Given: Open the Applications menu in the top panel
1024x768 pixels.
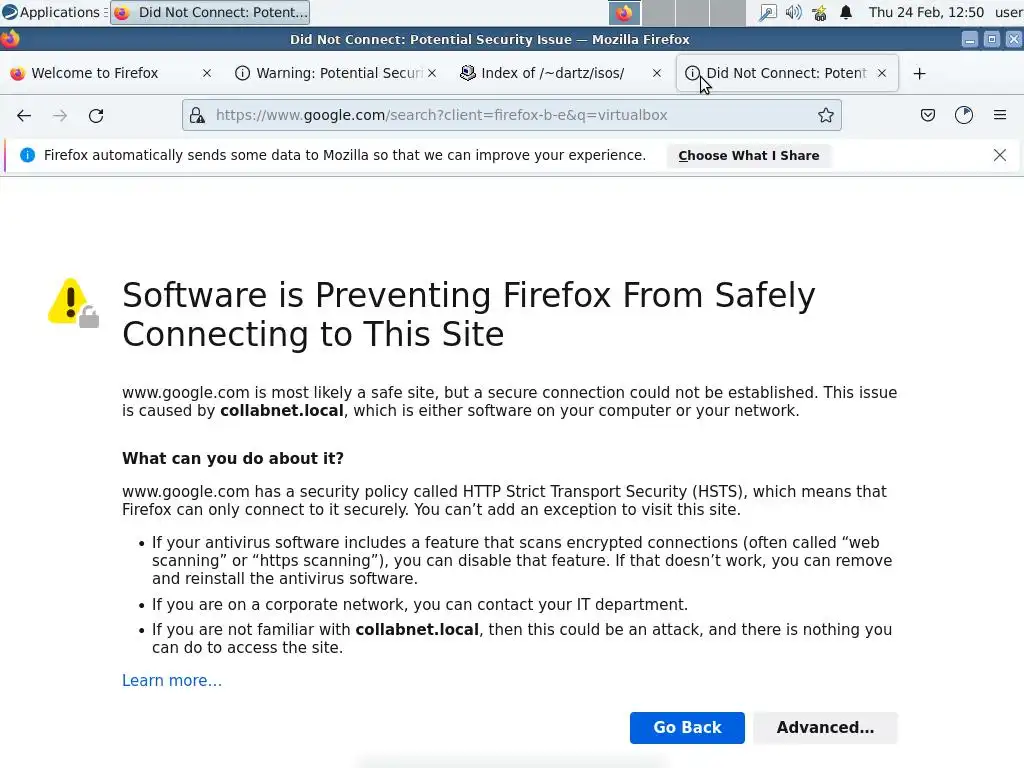Looking at the screenshot, I should click(52, 12).
